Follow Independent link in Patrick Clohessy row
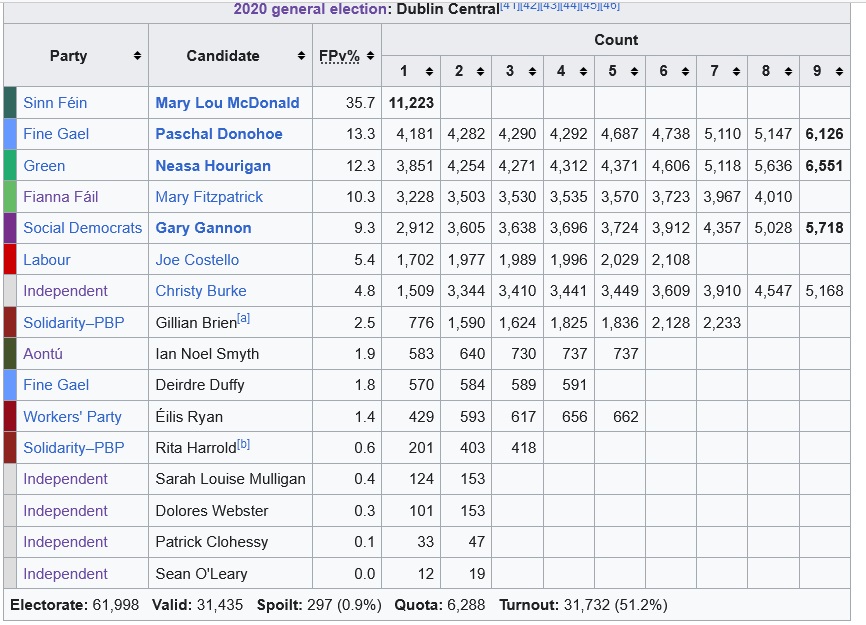The width and height of the screenshot is (866, 625). point(65,542)
